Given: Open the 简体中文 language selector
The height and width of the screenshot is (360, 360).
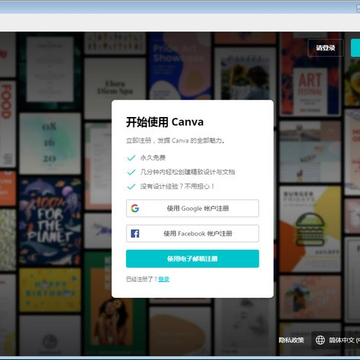Looking at the screenshot, I should coord(336,340).
